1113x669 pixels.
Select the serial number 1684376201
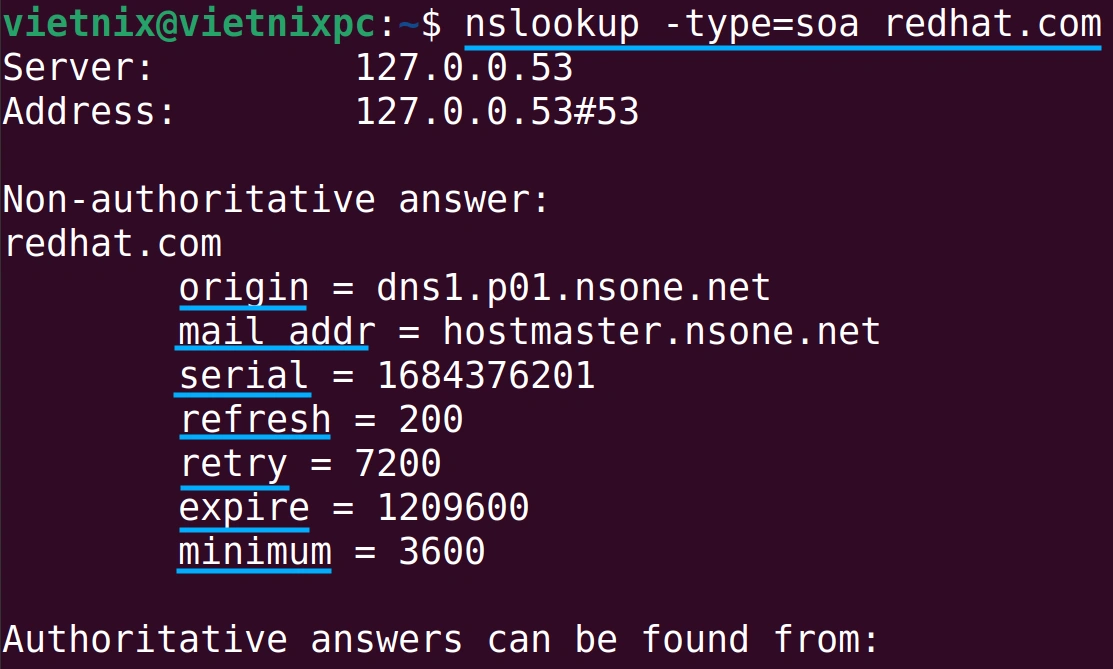click(x=486, y=376)
